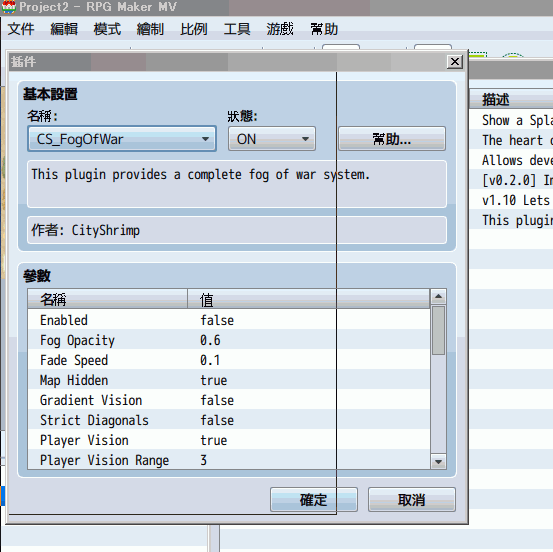This screenshot has width=553, height=552.
Task: Confirm with the 確定 button
Action: click(x=314, y=499)
